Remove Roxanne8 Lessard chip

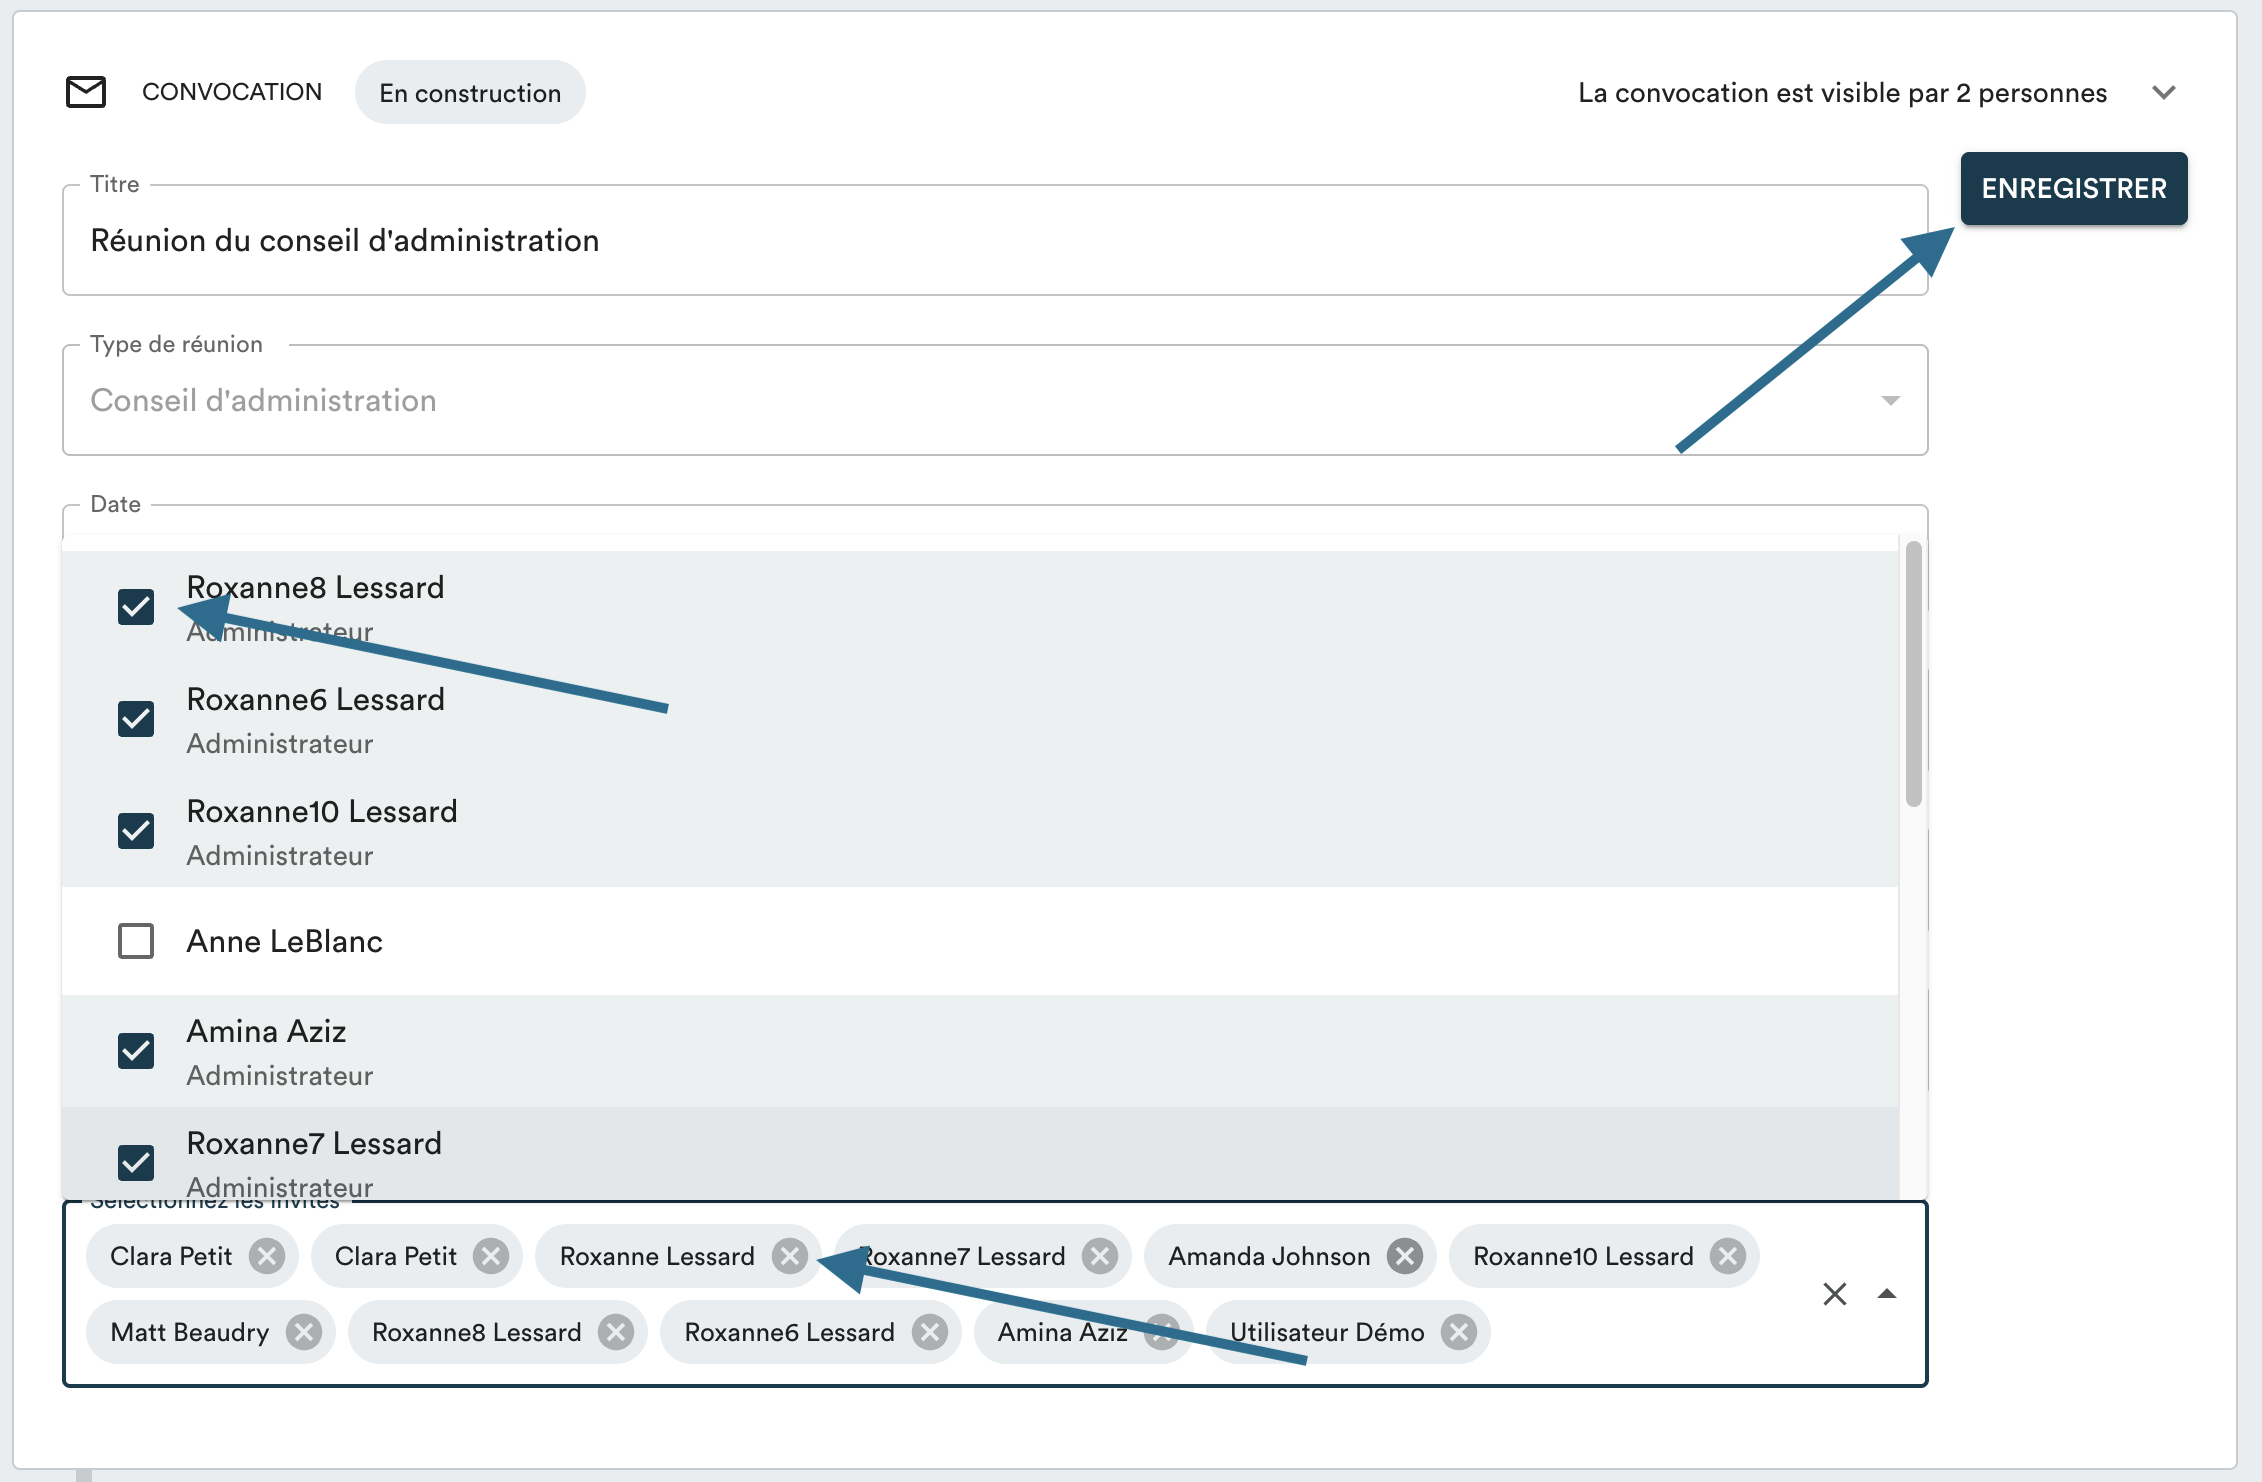[x=615, y=1332]
